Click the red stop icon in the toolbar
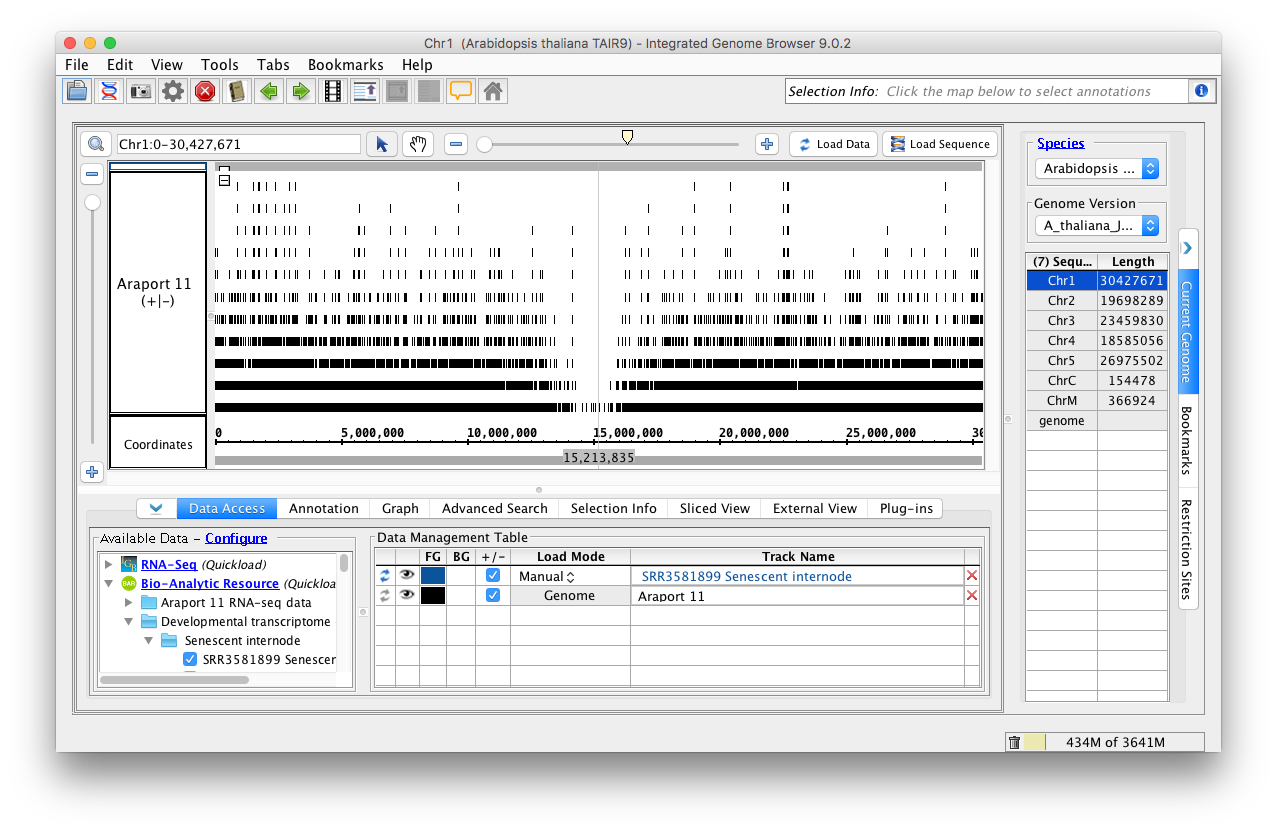1277x832 pixels. 205,92
